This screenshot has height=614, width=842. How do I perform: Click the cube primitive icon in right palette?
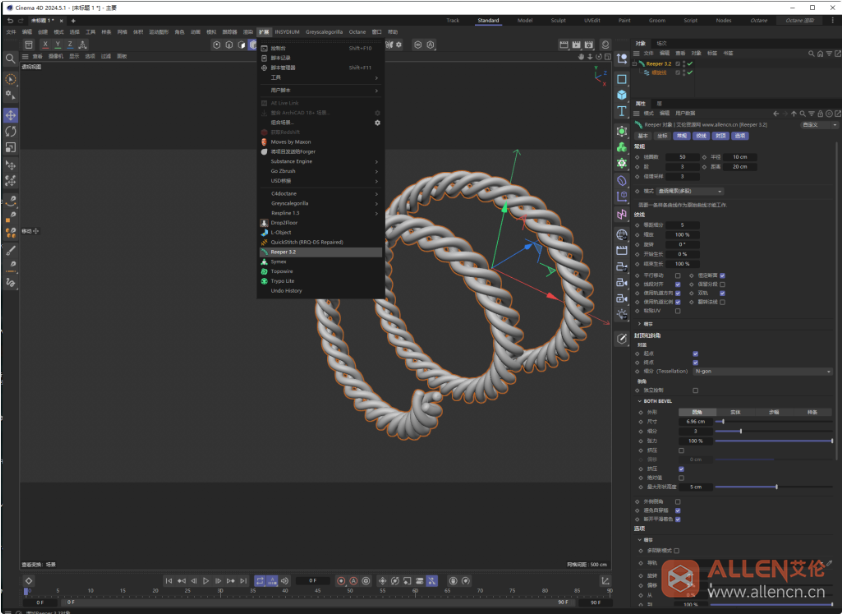pos(622,95)
